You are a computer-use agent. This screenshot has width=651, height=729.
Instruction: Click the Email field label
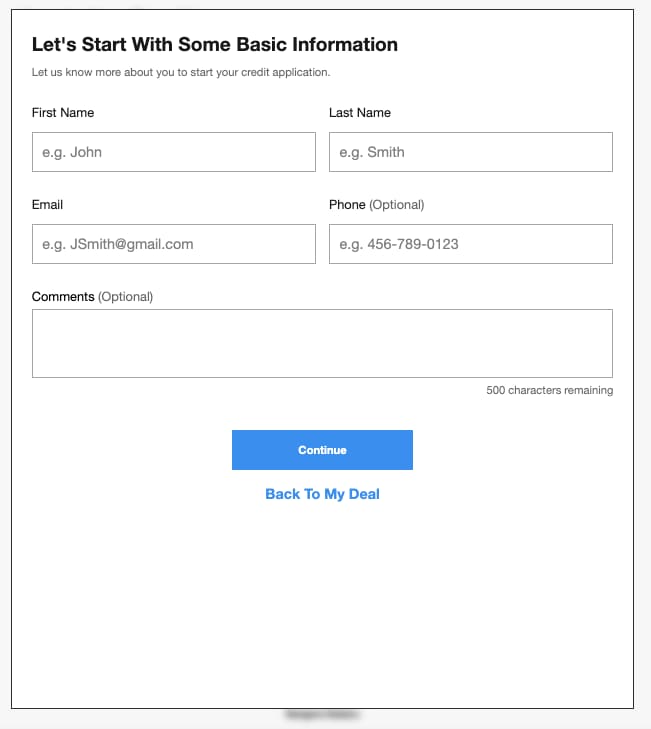click(x=47, y=205)
